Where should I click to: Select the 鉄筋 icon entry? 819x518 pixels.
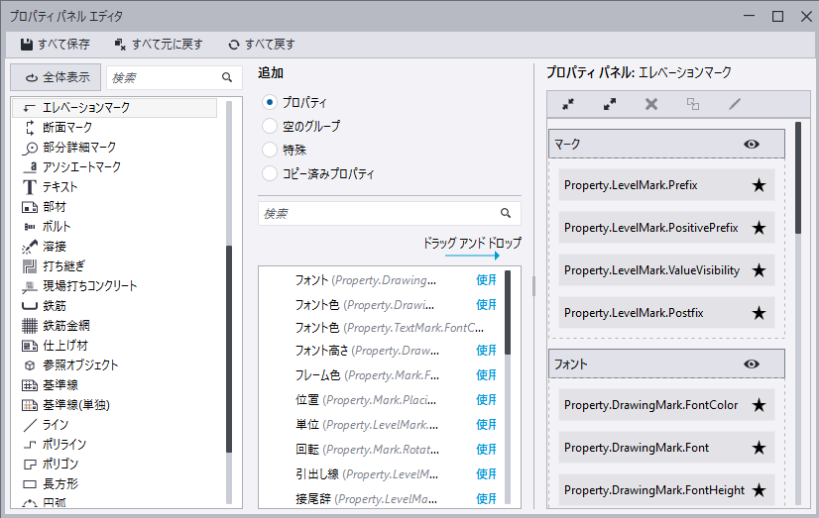click(x=29, y=306)
